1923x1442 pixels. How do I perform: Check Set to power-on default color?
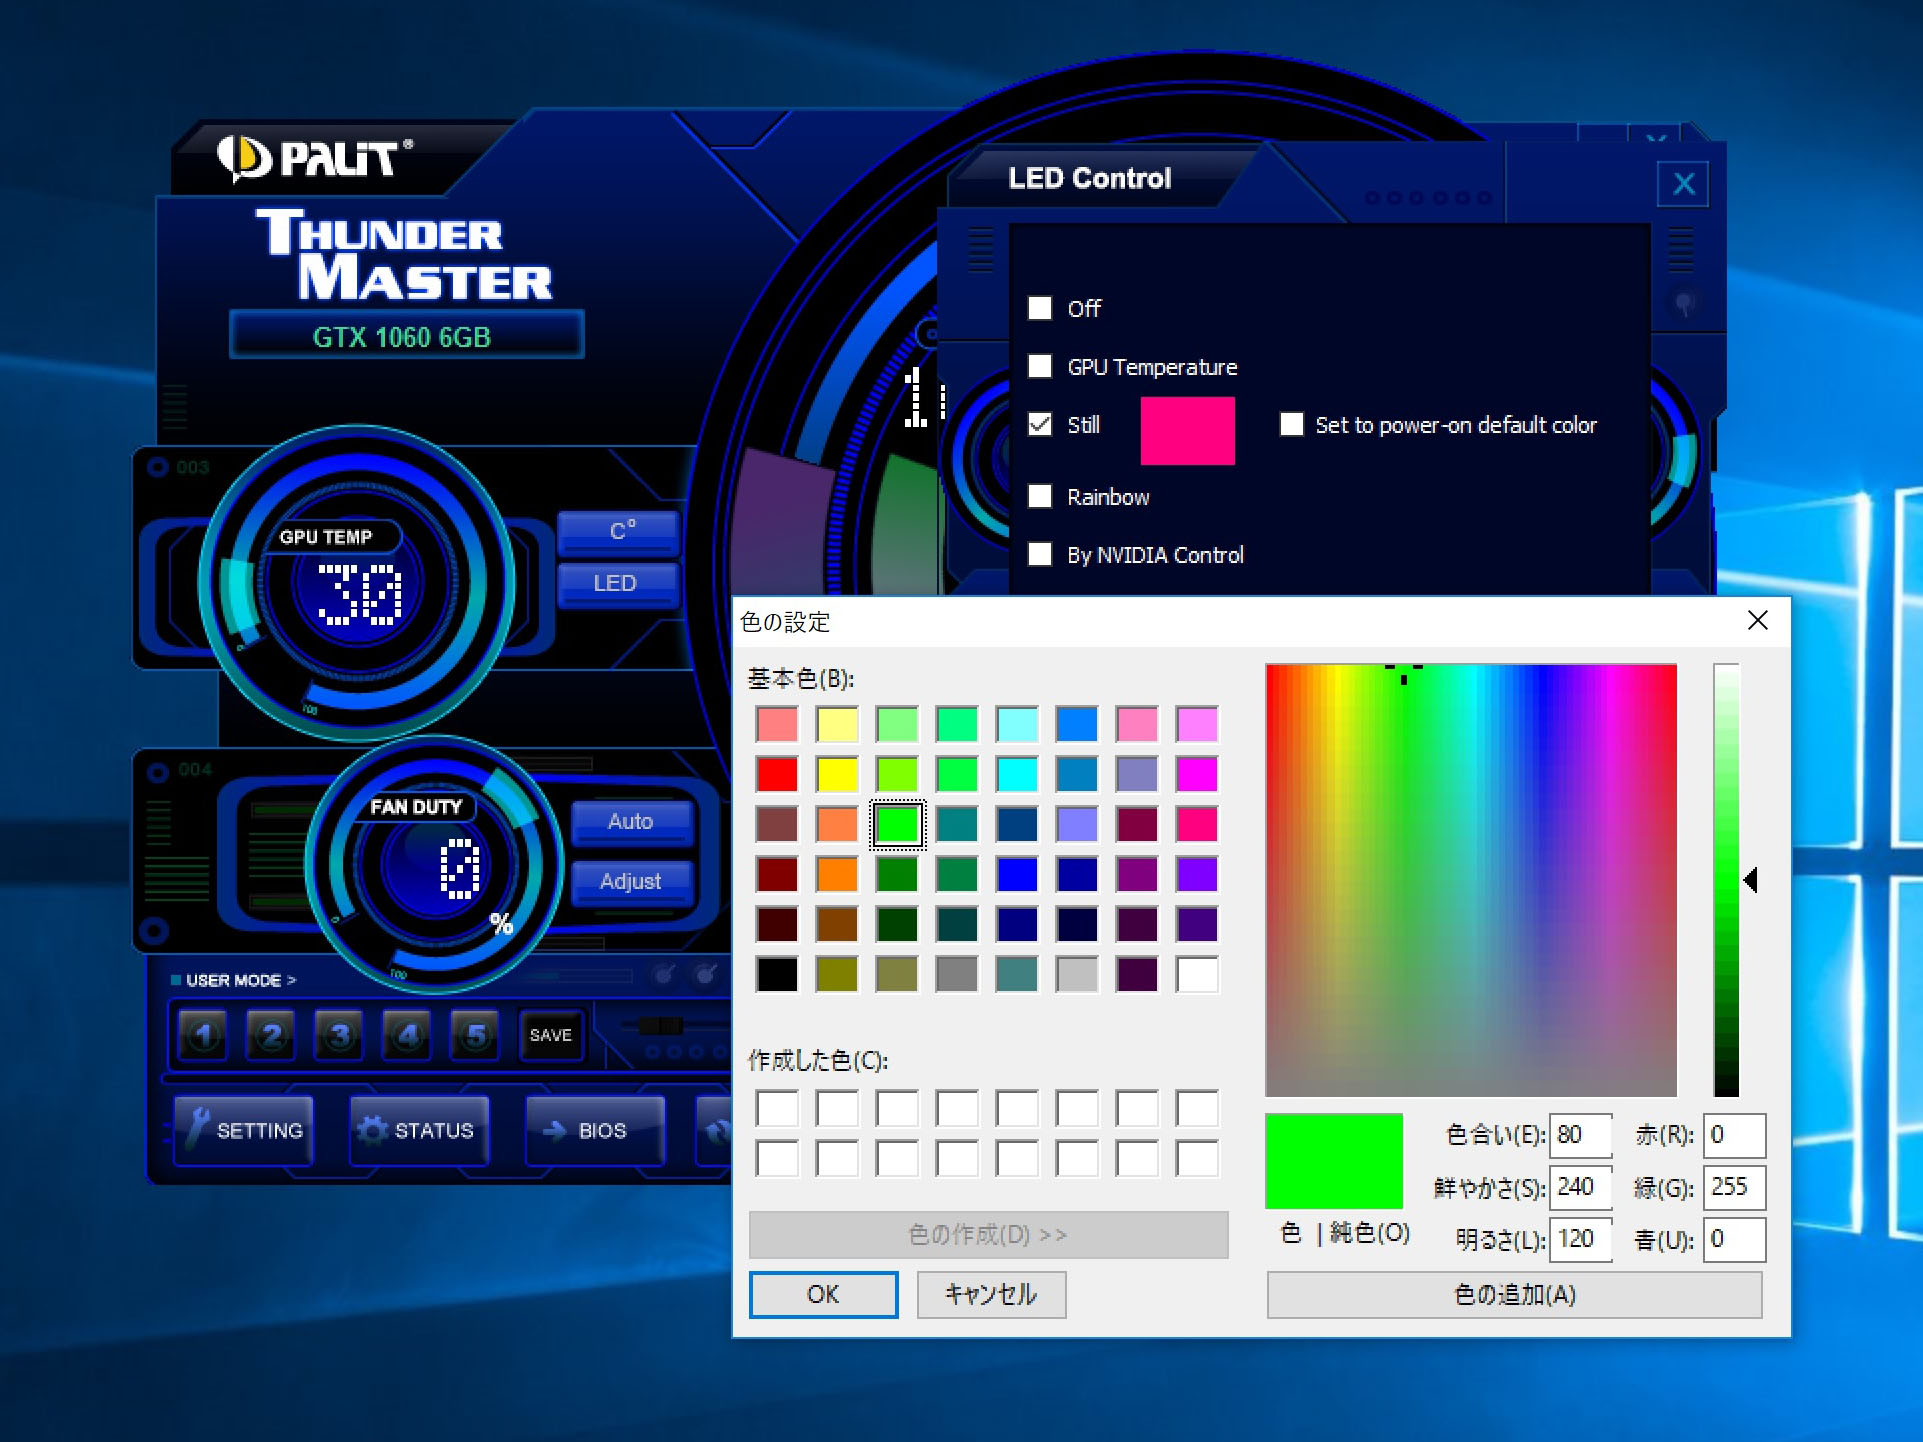pos(1292,424)
